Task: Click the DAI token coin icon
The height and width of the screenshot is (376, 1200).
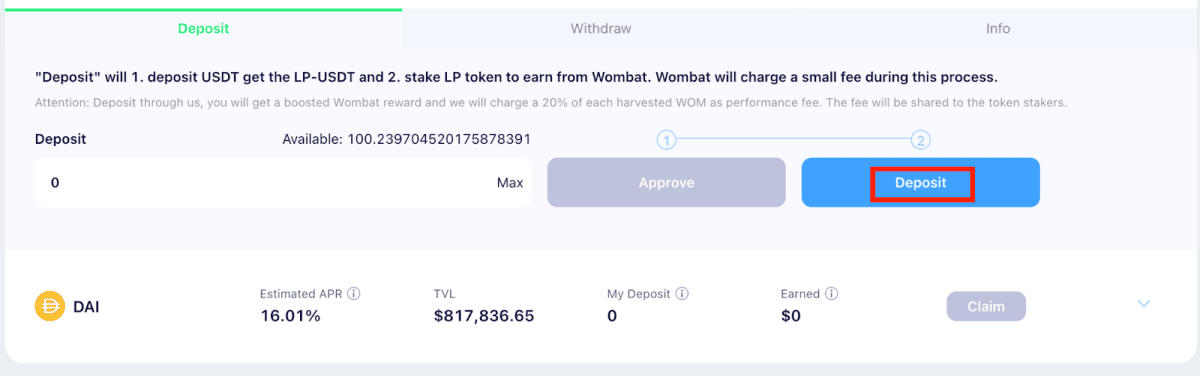Action: 49,306
